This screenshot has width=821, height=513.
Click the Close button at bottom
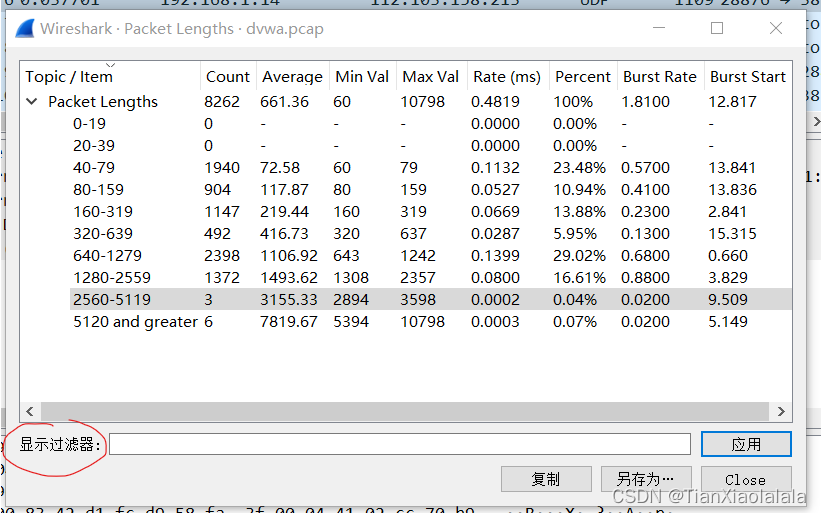(x=746, y=479)
